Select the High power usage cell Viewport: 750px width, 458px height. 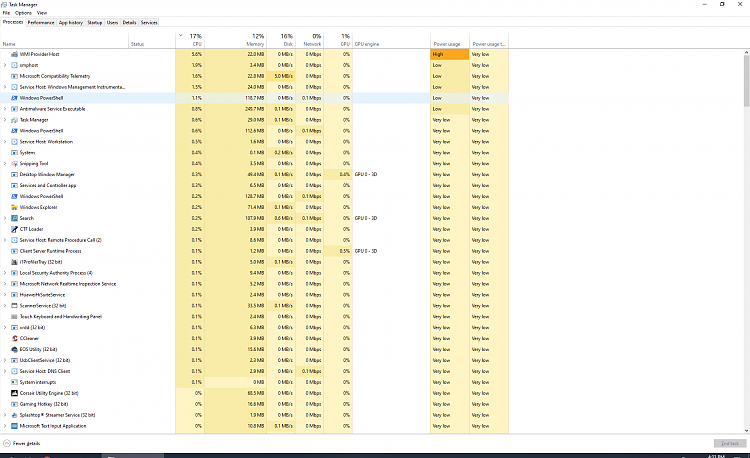(450, 55)
